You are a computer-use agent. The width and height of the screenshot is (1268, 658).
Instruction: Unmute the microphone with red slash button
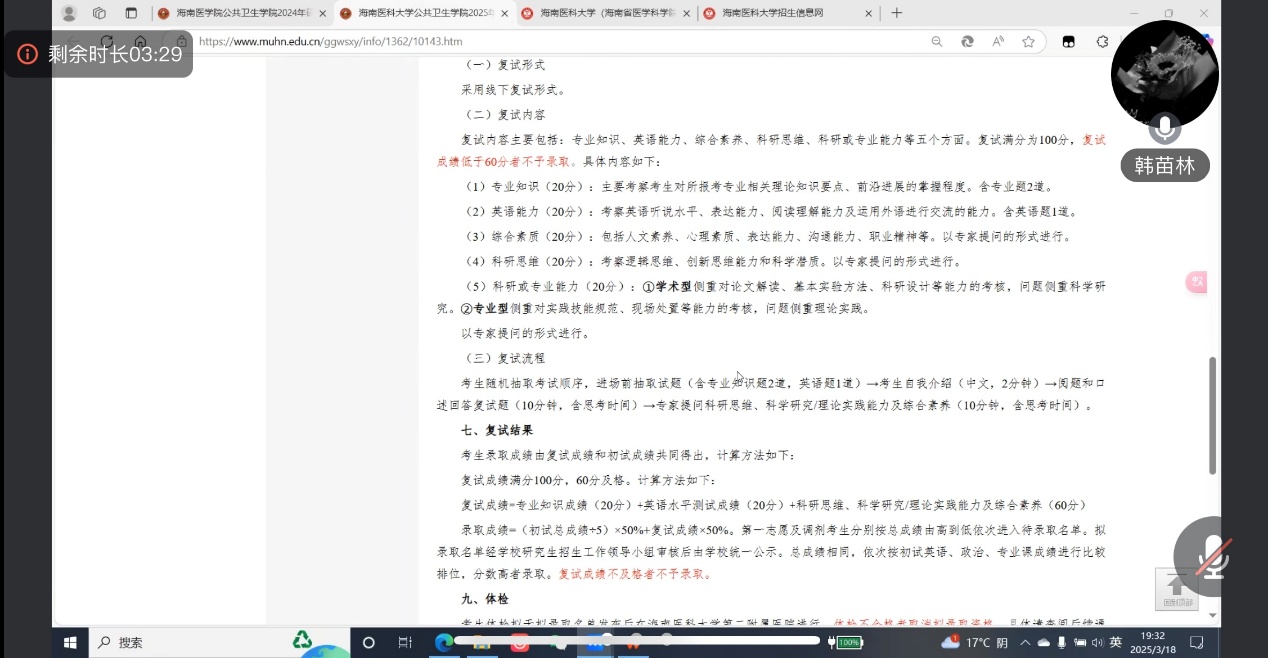click(1212, 558)
